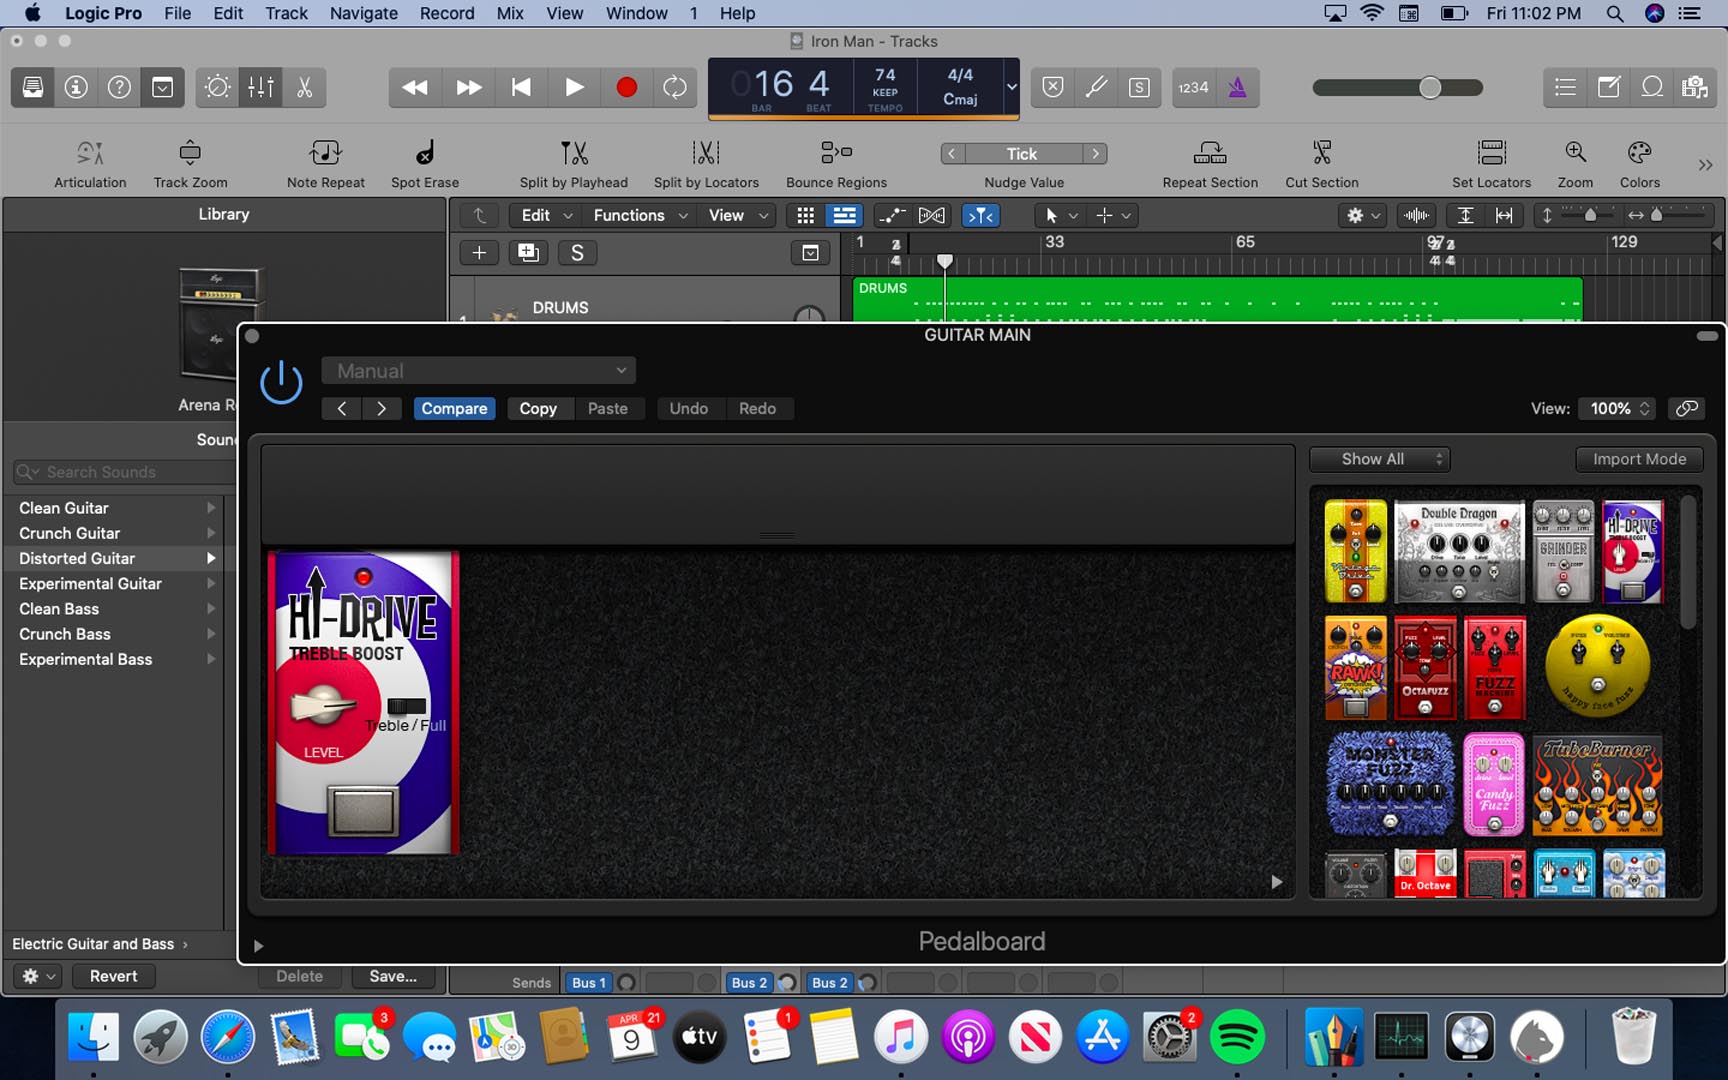
Task: Toggle the plugin Link button
Action: (x=1687, y=408)
